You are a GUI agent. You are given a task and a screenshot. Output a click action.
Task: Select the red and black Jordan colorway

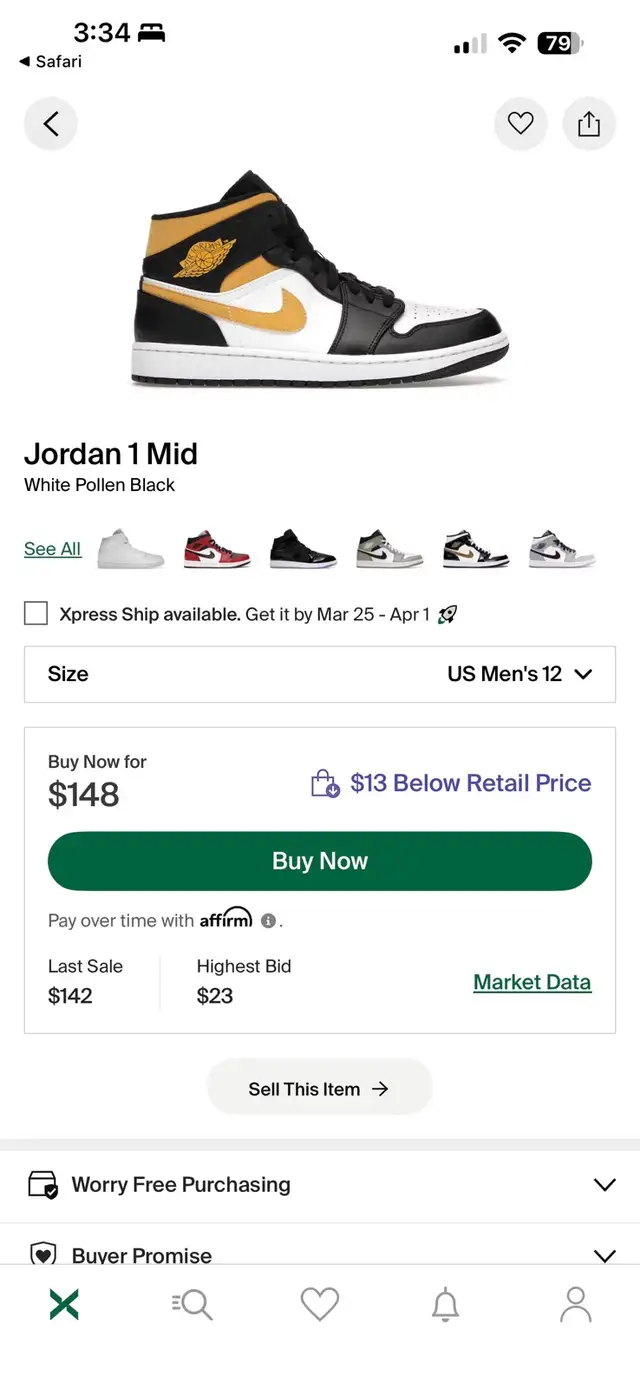[x=217, y=549]
